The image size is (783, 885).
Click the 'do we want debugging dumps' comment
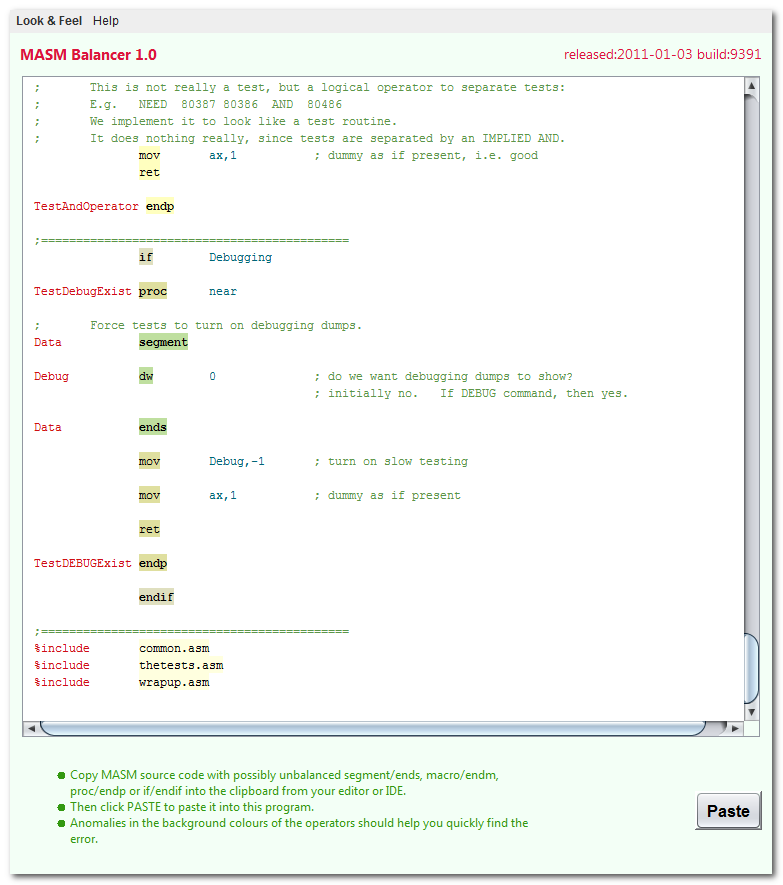[x=444, y=376]
